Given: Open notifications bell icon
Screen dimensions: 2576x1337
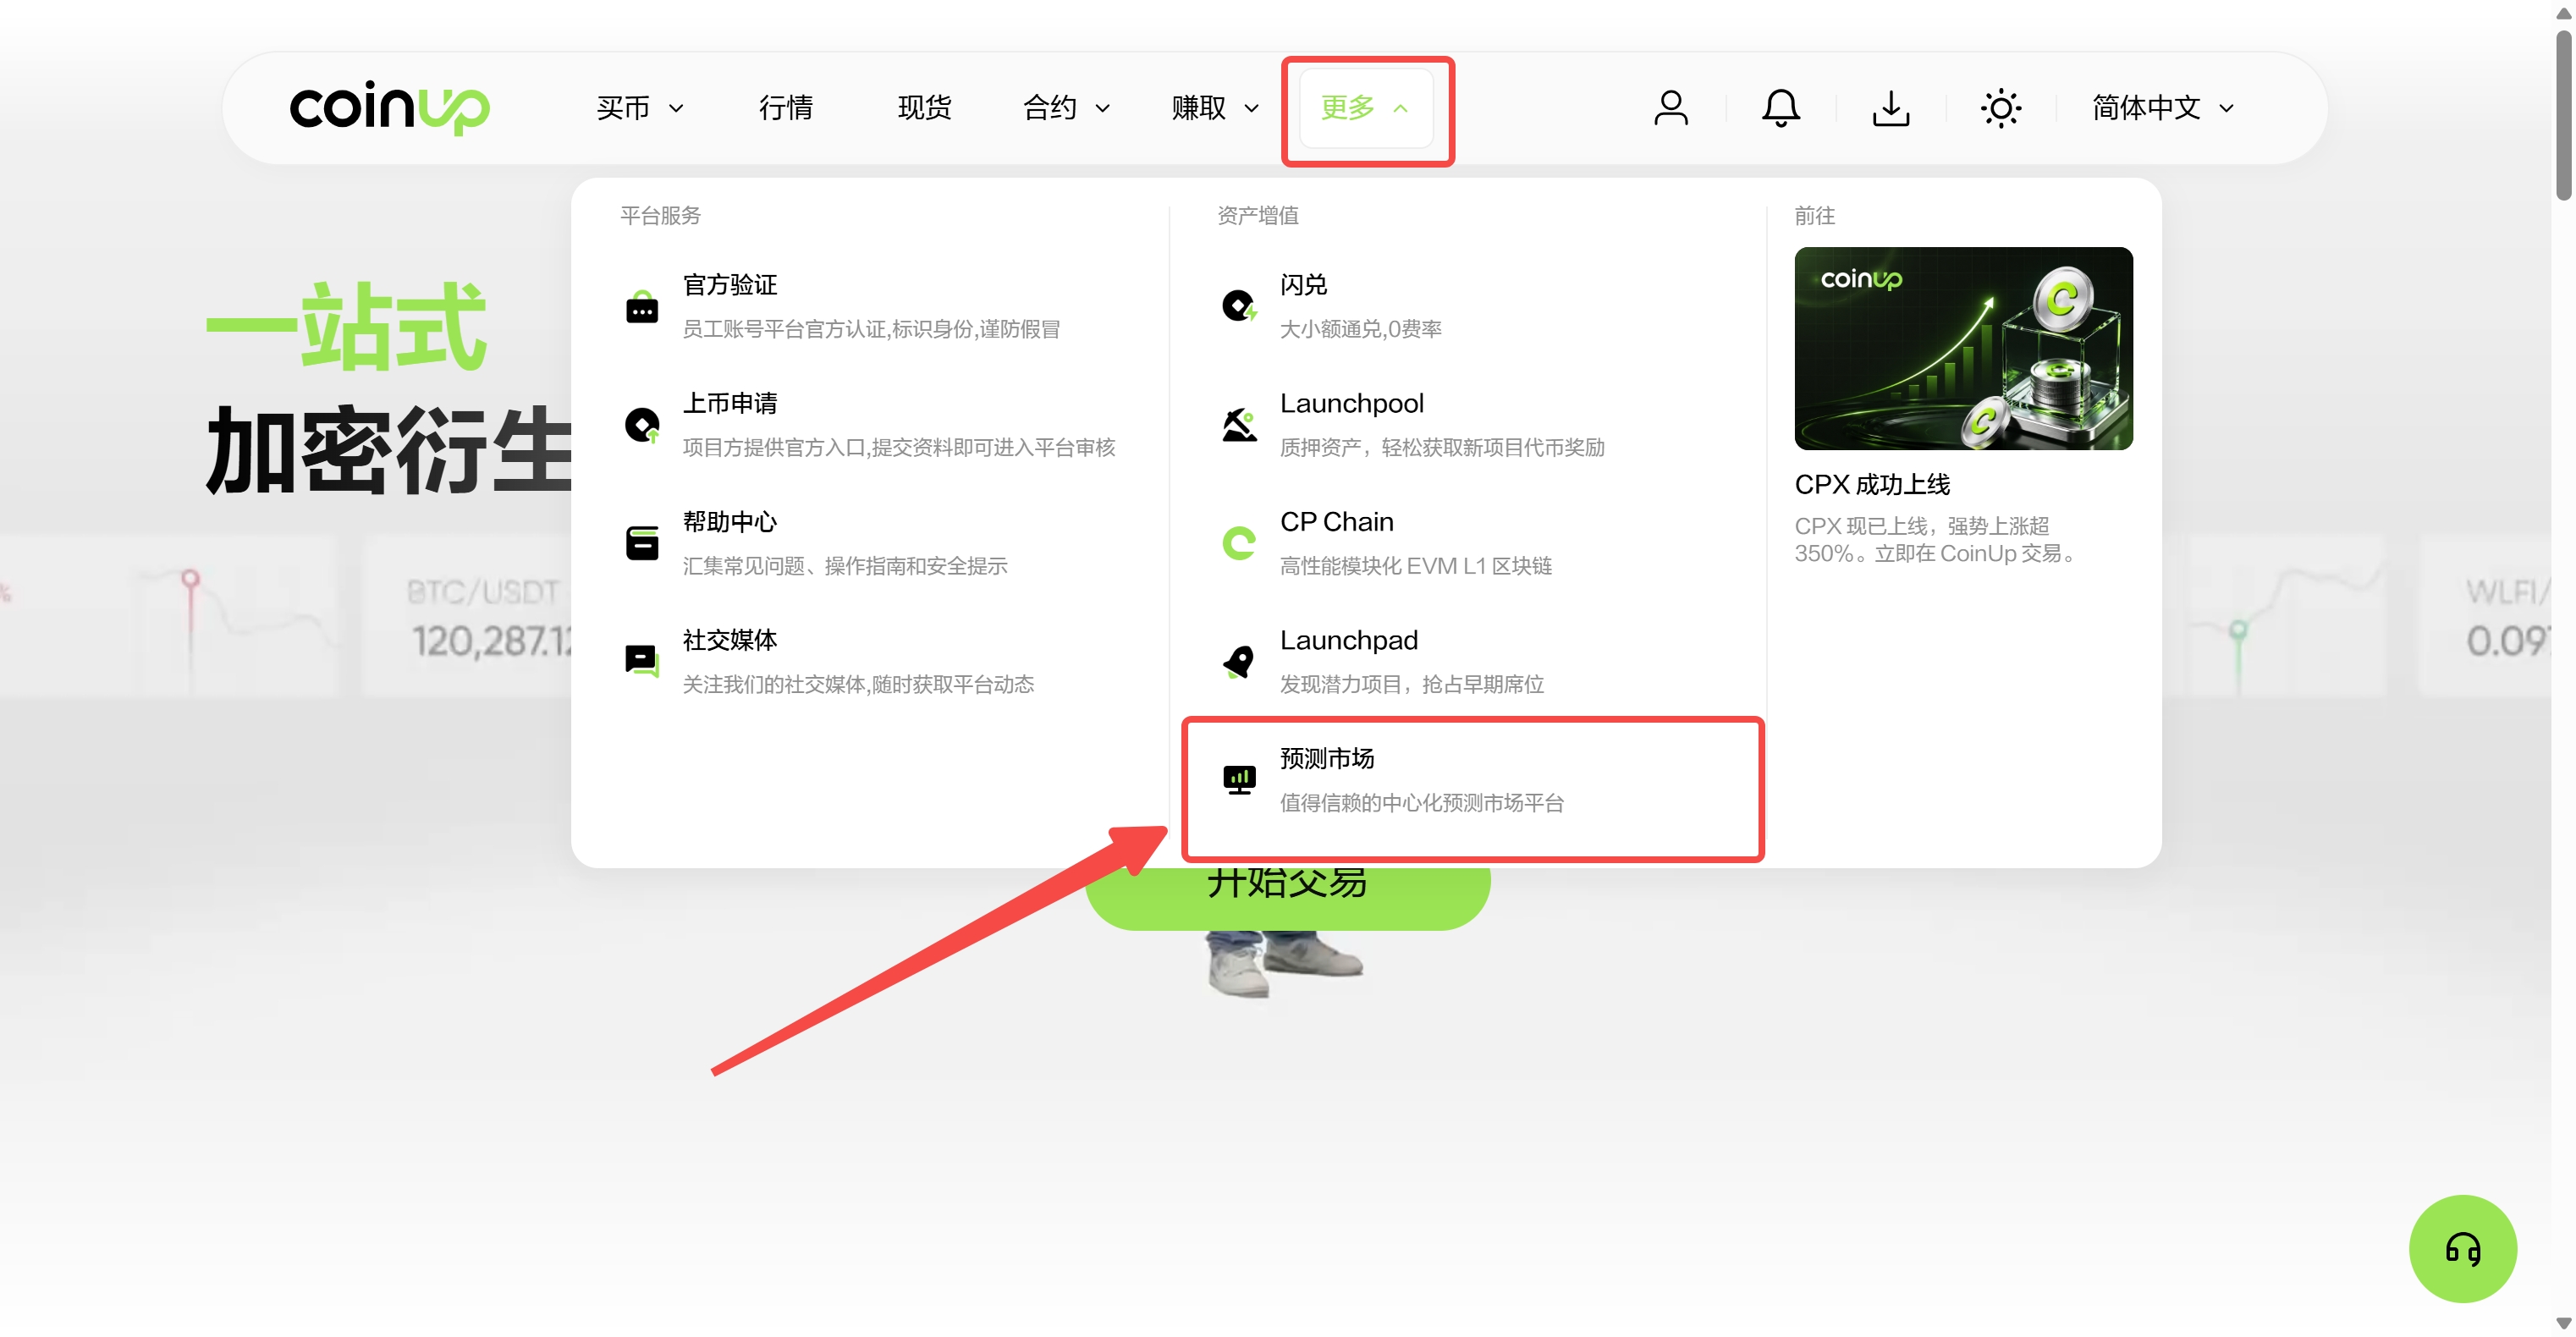Looking at the screenshot, I should 1780,108.
